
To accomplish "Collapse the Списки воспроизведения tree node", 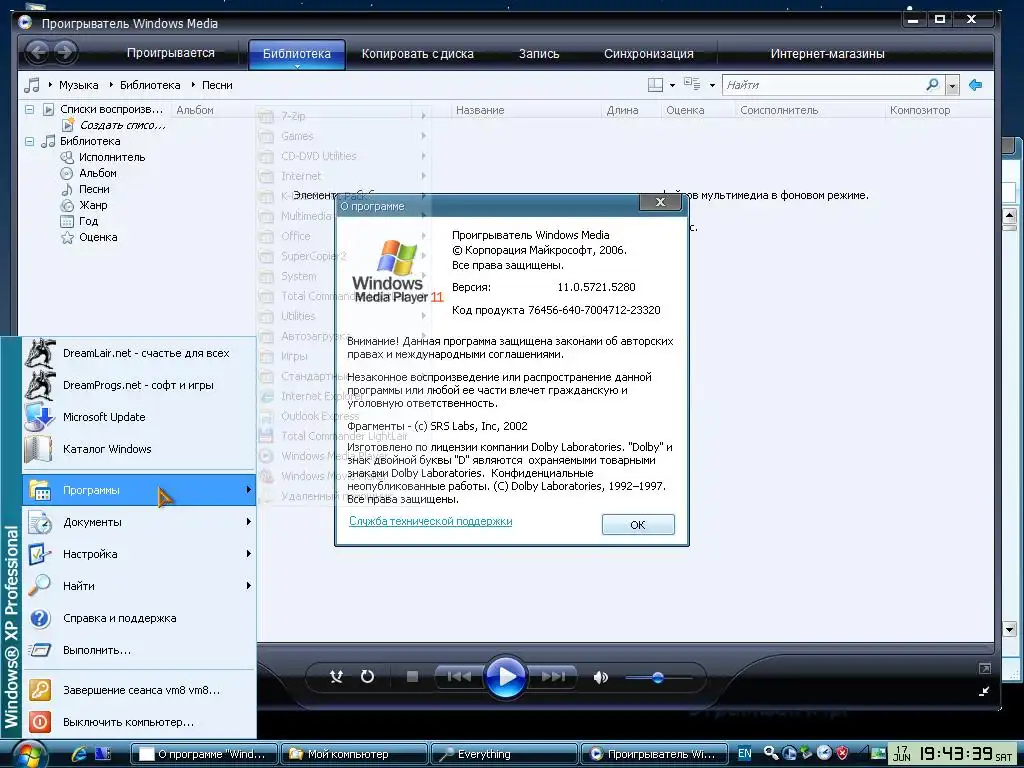I will pos(29,109).
